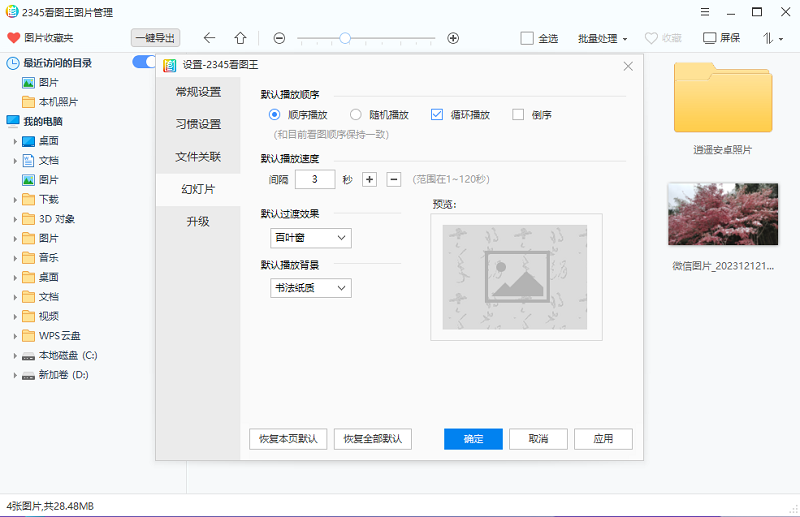The width and height of the screenshot is (800, 517).
Task: Uncheck the 循环播放 checkbox
Action: [437, 115]
